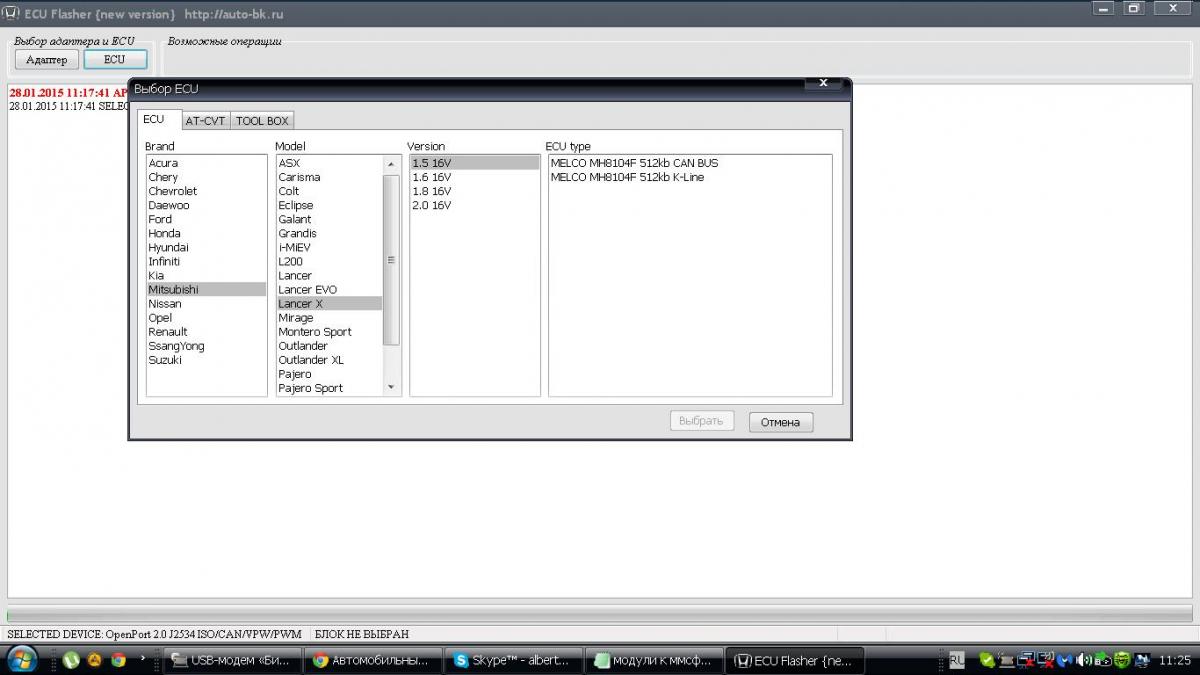1200x675 pixels.
Task: Select Honda in the Brand list
Action: coord(164,233)
